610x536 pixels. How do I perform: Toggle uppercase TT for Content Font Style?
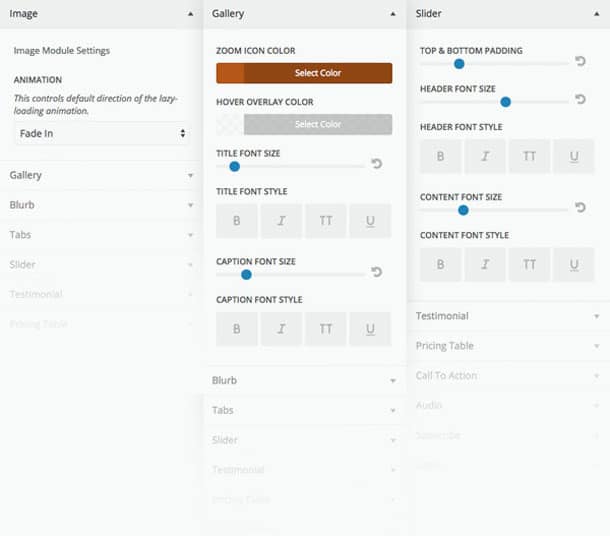530,264
